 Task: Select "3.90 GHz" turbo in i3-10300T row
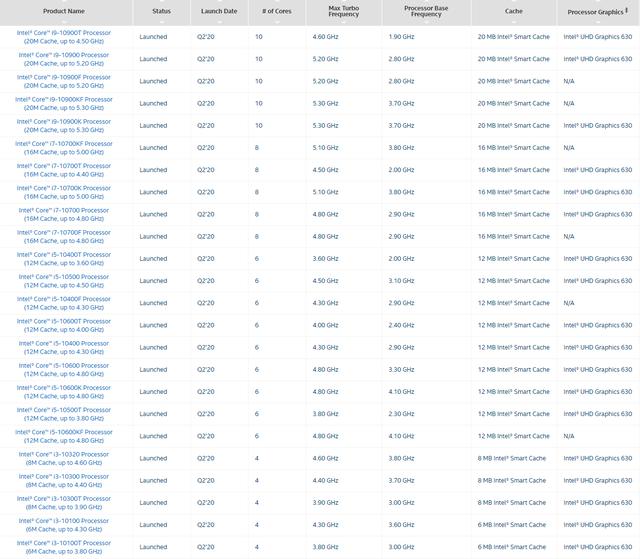pyautogui.click(x=325, y=502)
